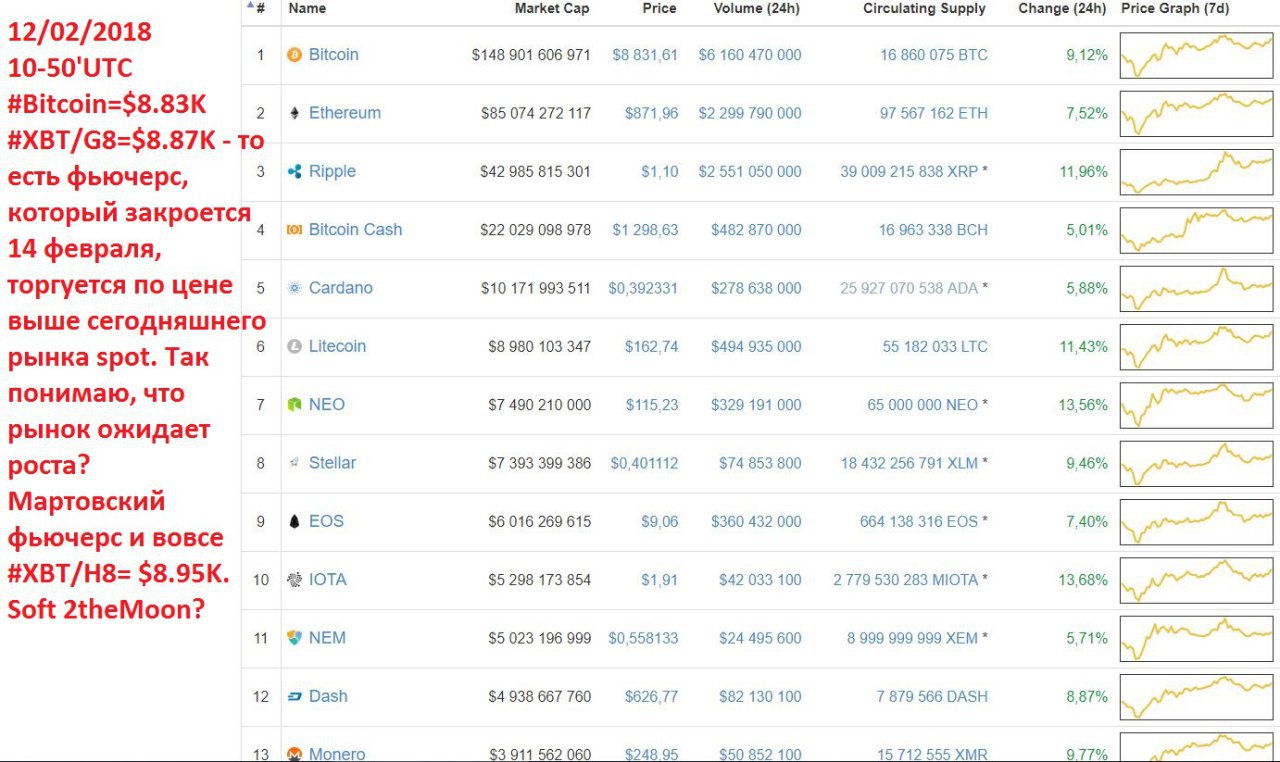Click supply 97 567 162 ETH
This screenshot has width=1280, height=762.
coord(934,113)
